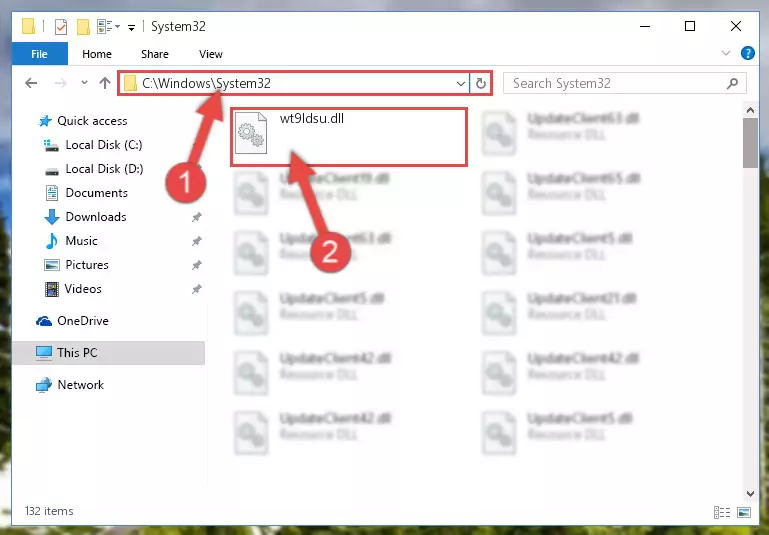
Task: Click the Quick access star icon
Action: pyautogui.click(x=45, y=121)
